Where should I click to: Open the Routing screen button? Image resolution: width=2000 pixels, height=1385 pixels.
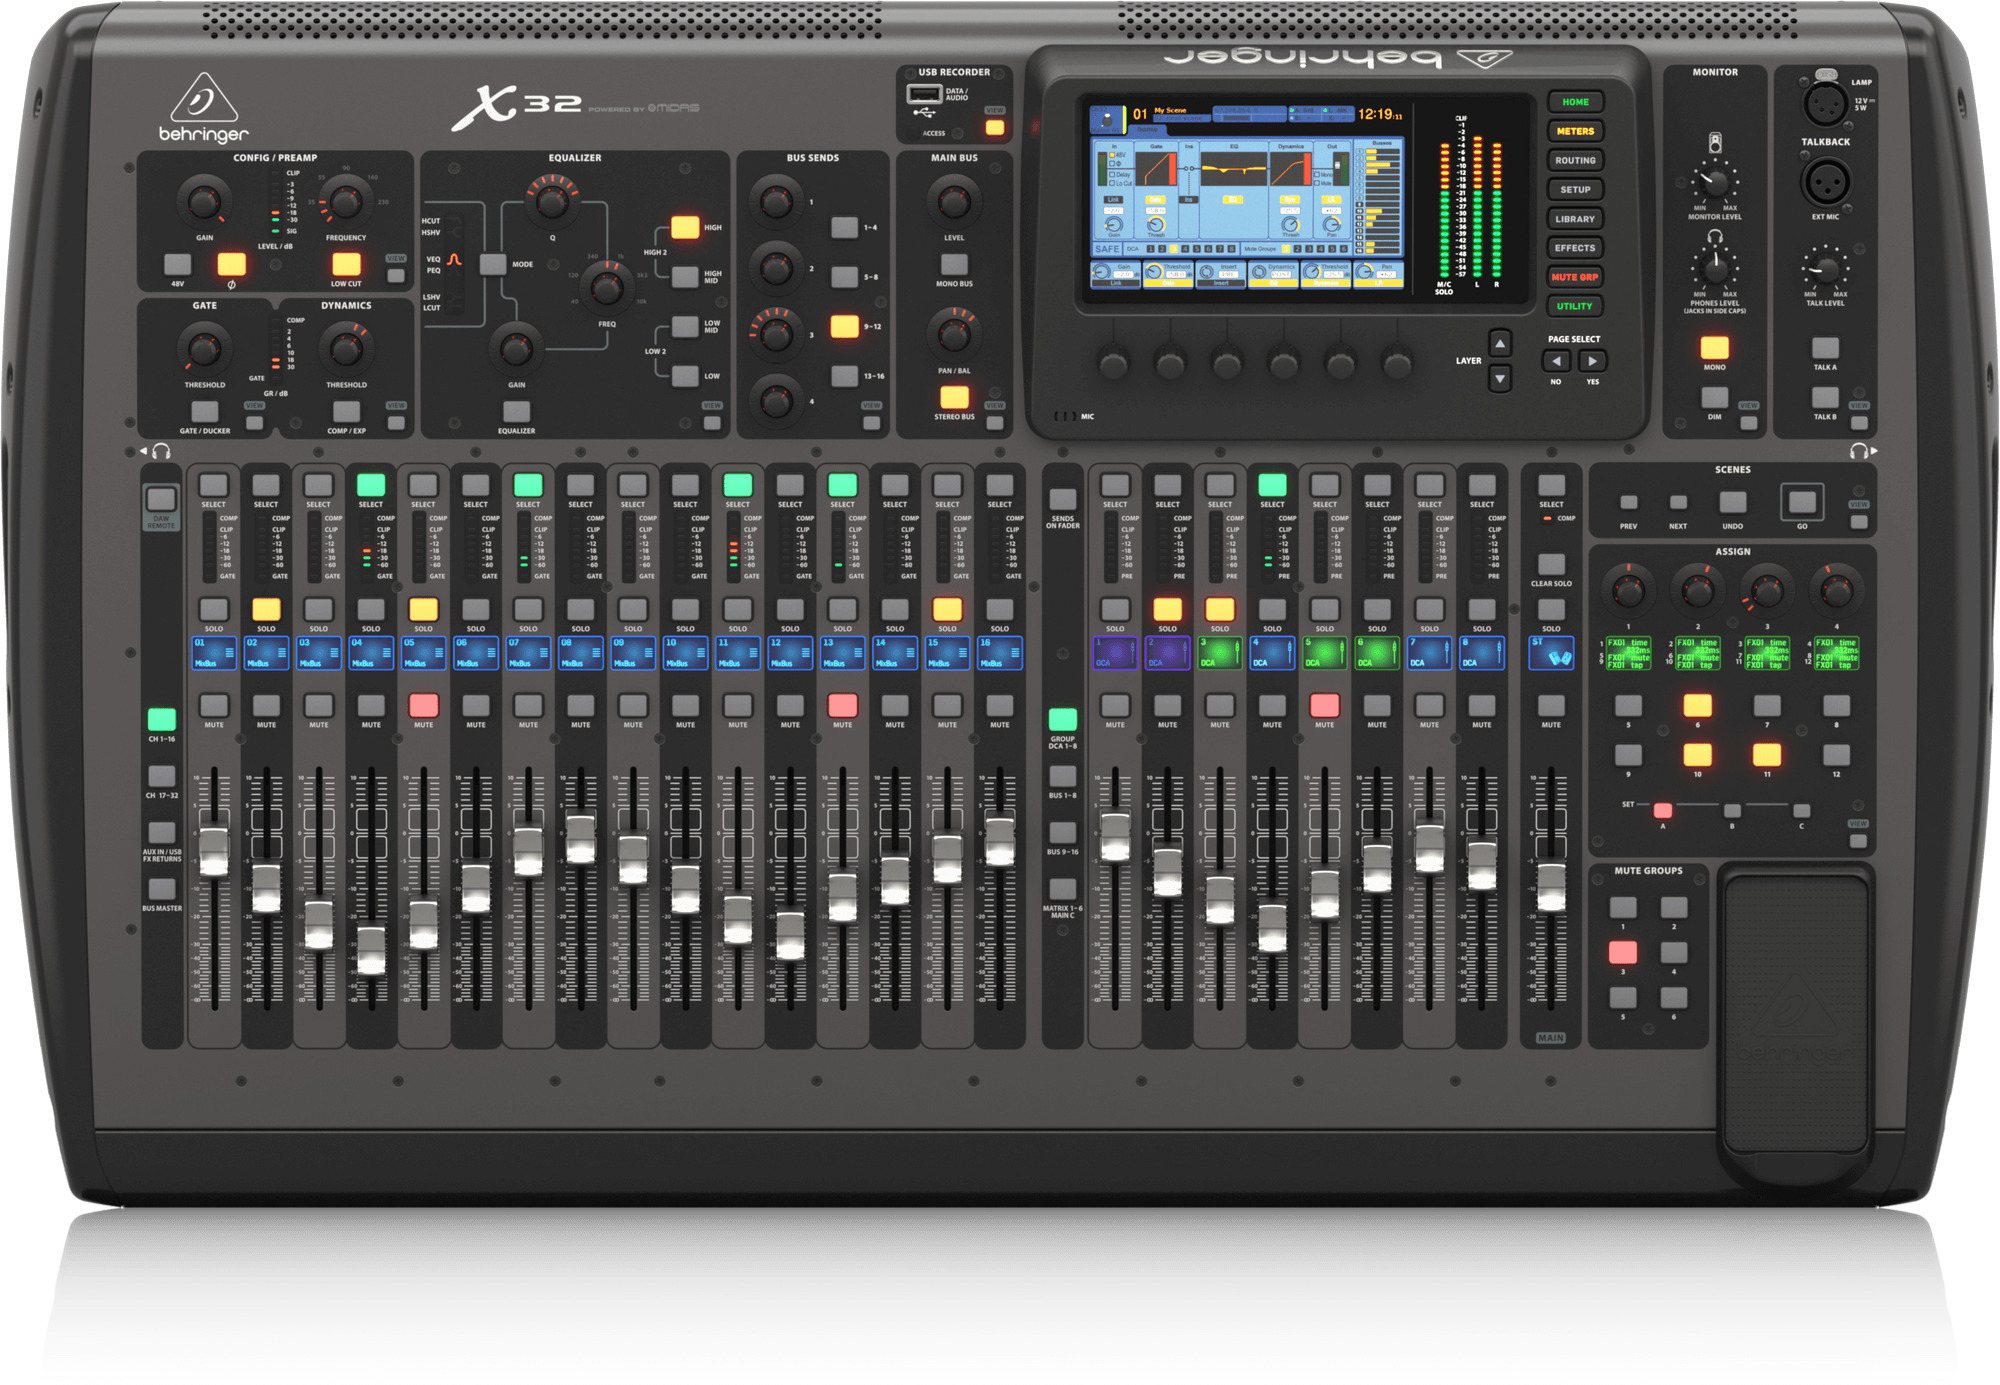(x=1575, y=160)
